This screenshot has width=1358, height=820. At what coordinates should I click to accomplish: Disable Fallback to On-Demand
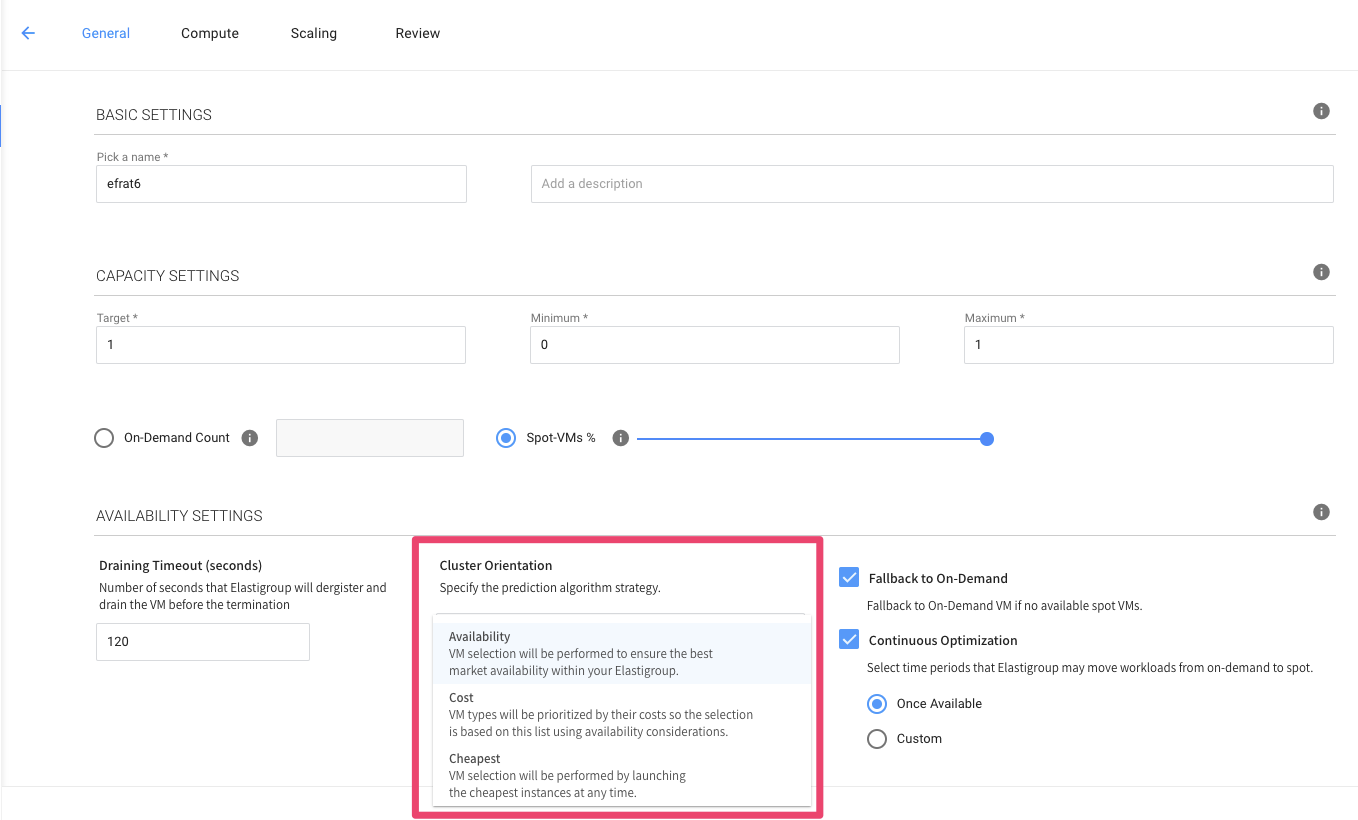849,577
